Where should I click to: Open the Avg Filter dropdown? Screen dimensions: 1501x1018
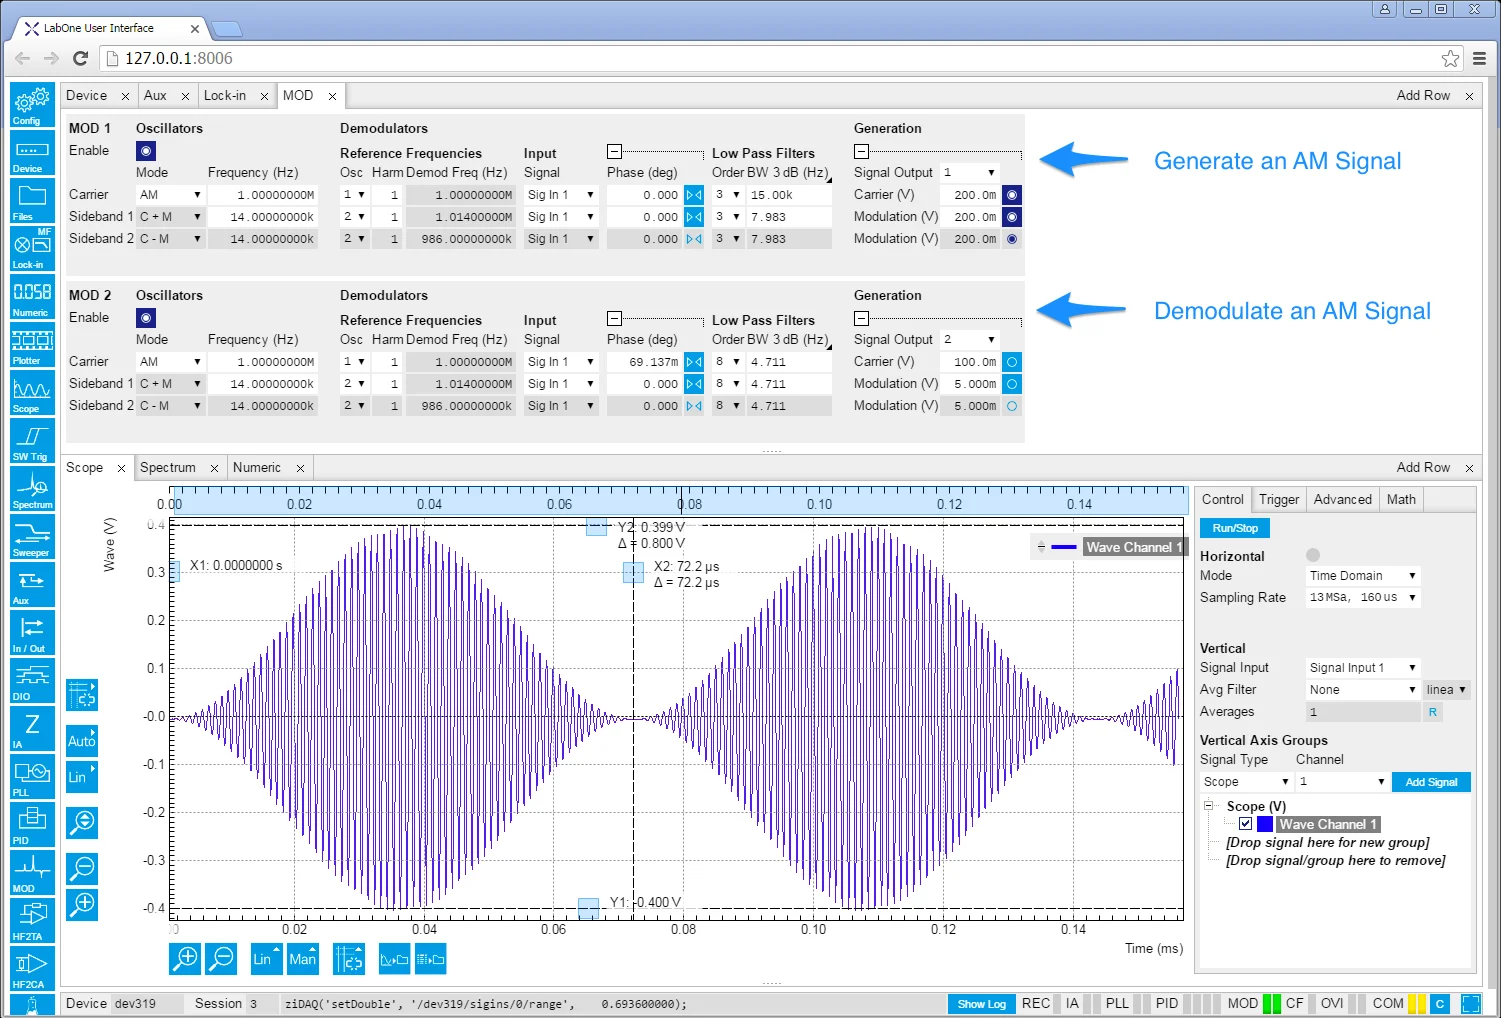1363,690
